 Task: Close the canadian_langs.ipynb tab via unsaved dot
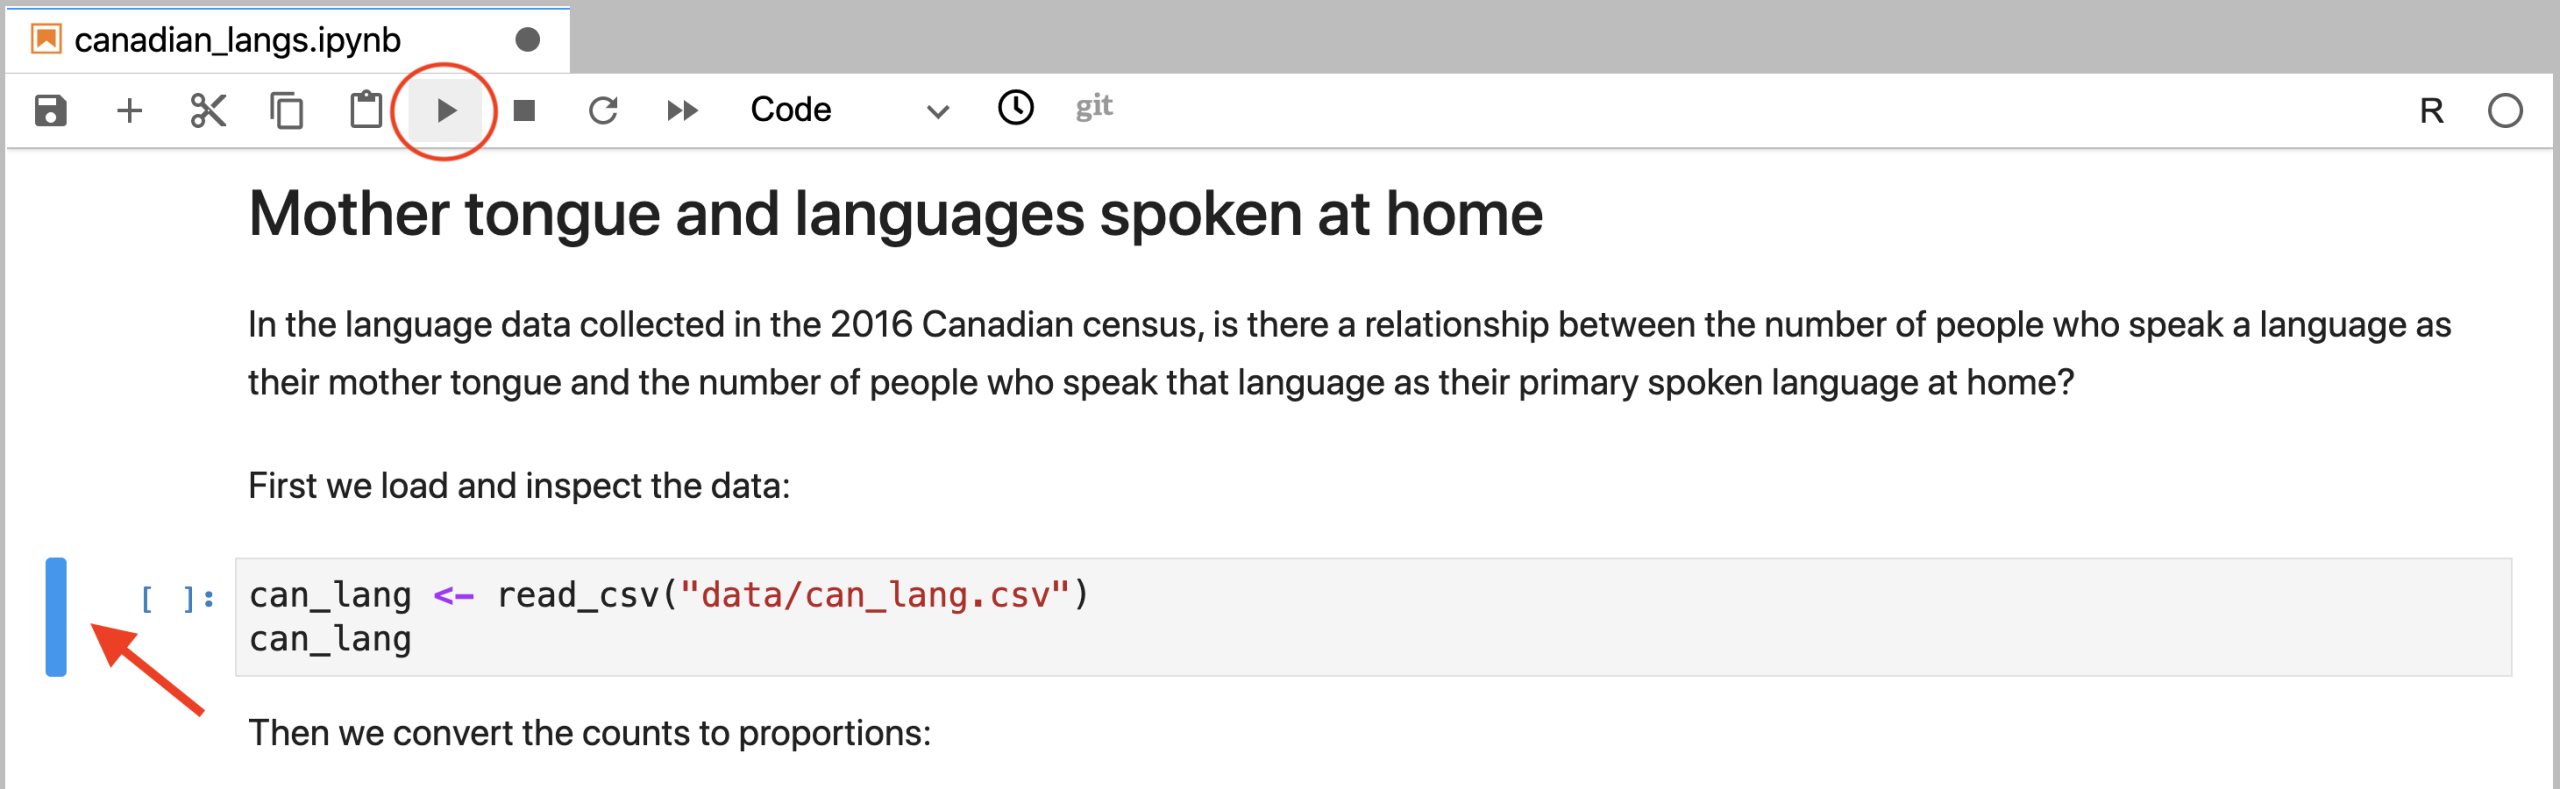point(527,40)
